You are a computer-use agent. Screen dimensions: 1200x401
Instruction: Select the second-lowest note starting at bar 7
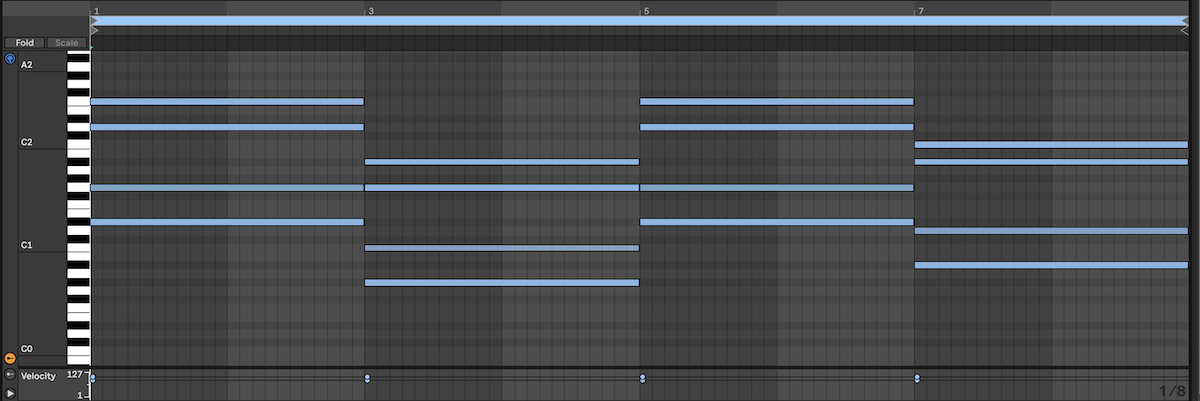pos(1051,230)
